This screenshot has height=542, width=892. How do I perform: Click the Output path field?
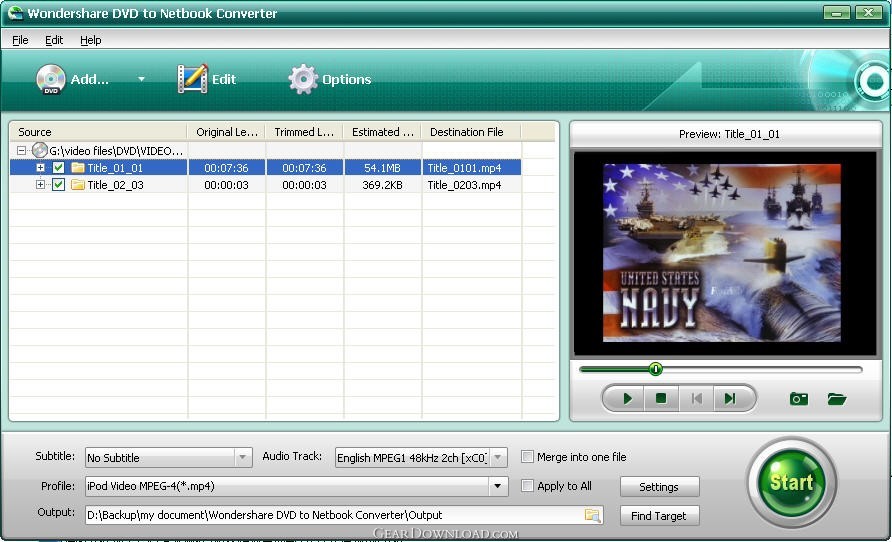pyautogui.click(x=344, y=515)
